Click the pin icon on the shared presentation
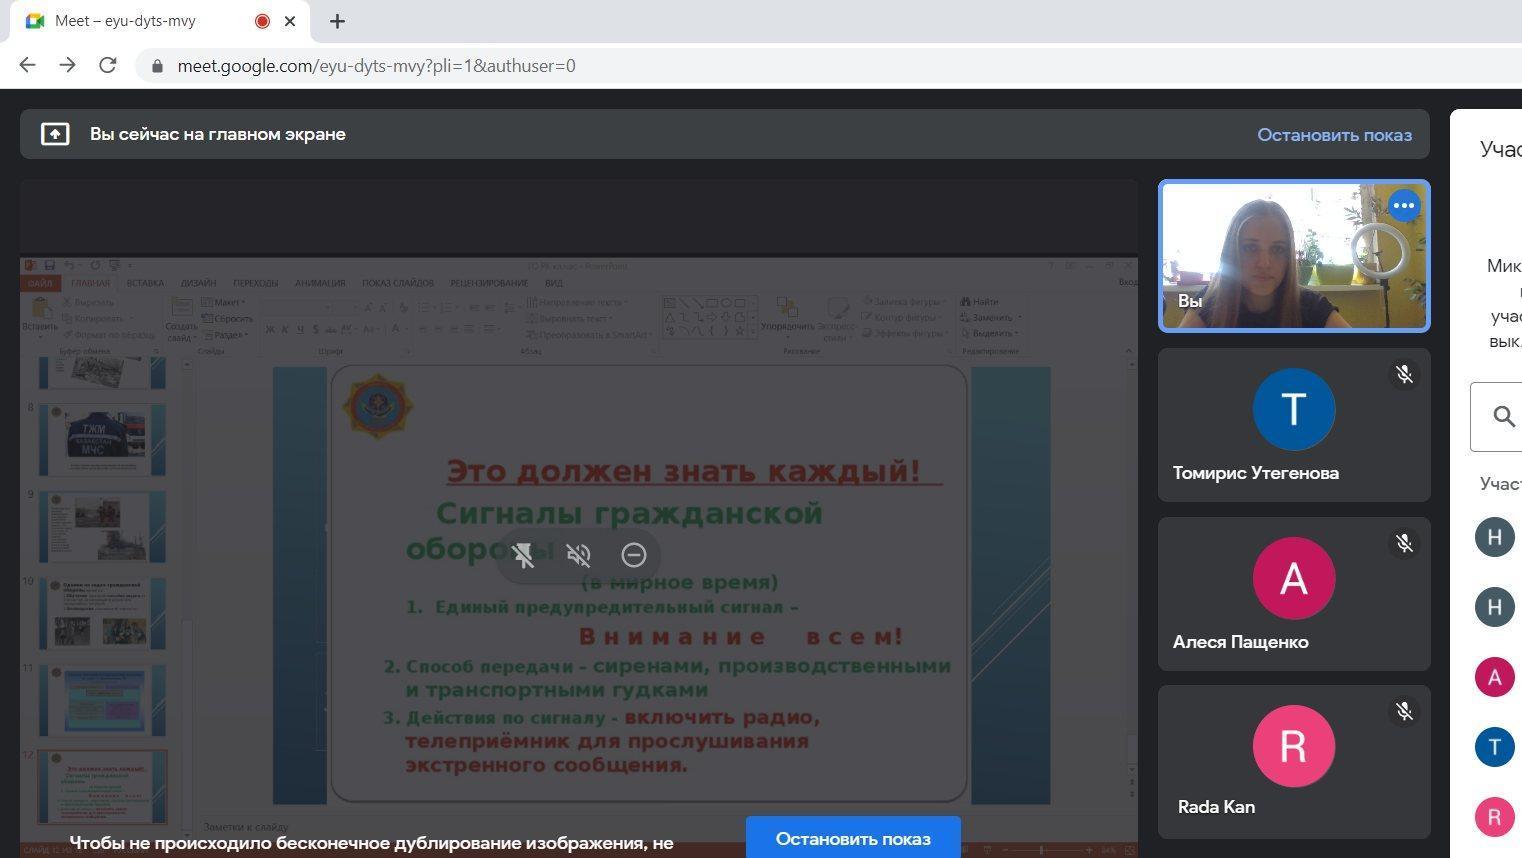The image size is (1522, 858). pos(523,555)
